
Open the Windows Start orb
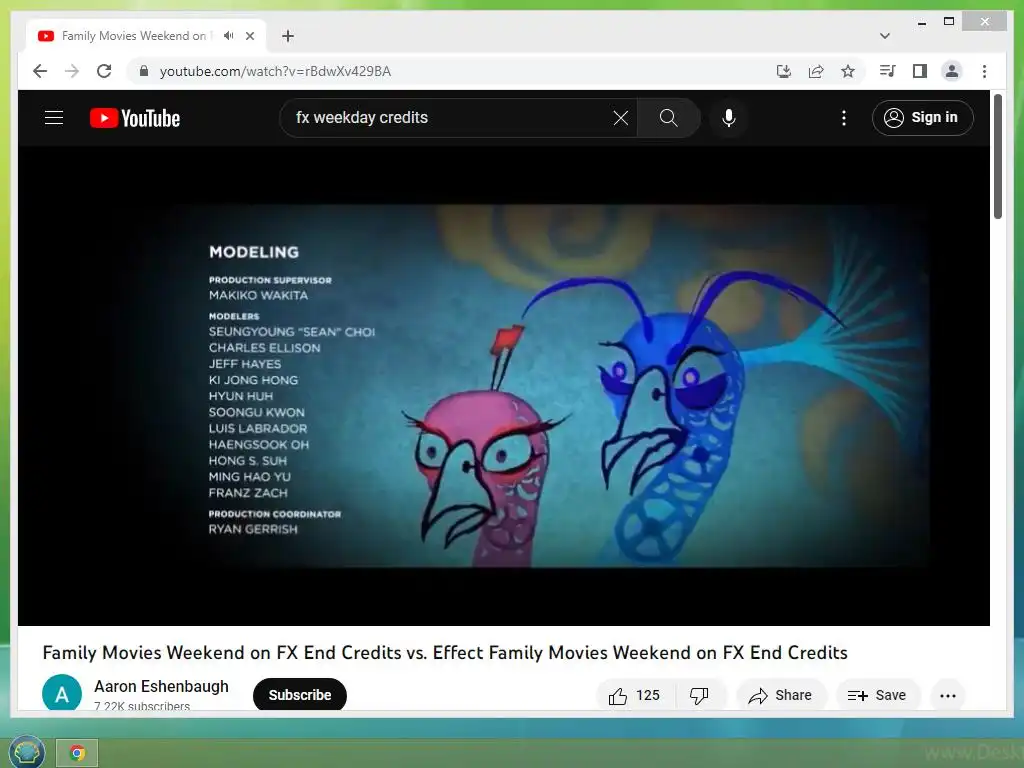(26, 751)
